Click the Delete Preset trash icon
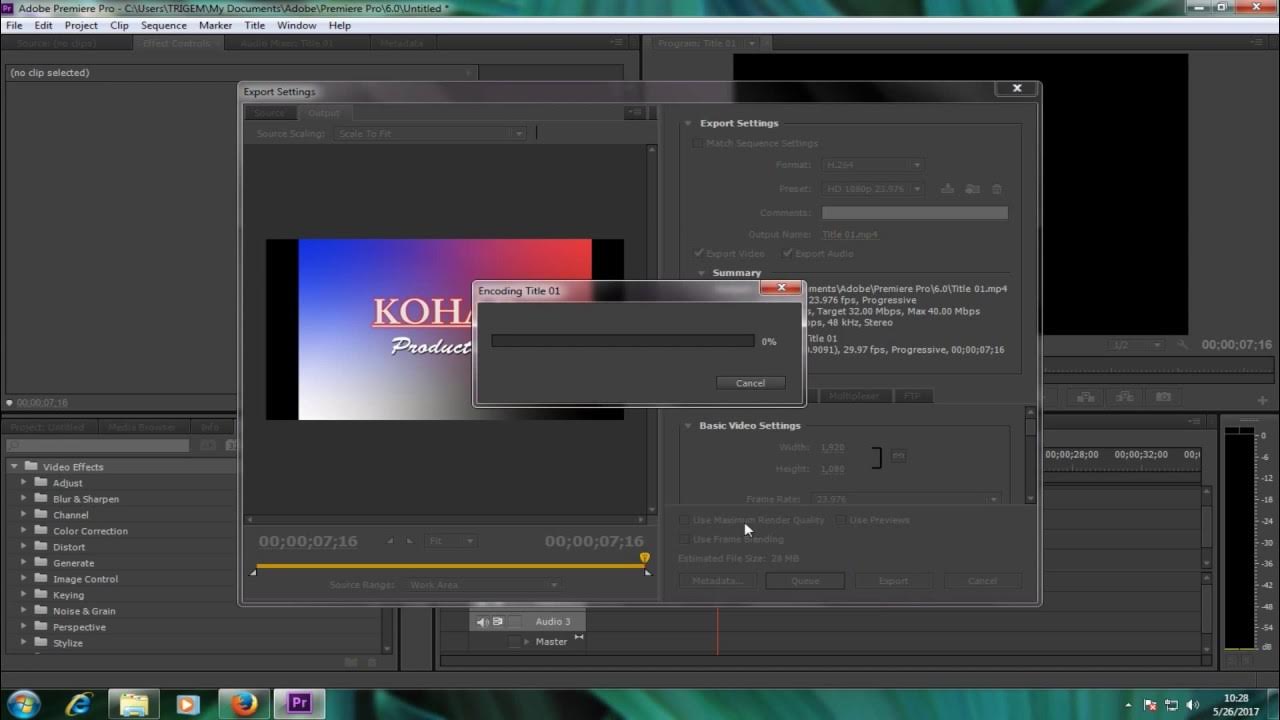Viewport: 1280px width, 720px height. tap(996, 189)
